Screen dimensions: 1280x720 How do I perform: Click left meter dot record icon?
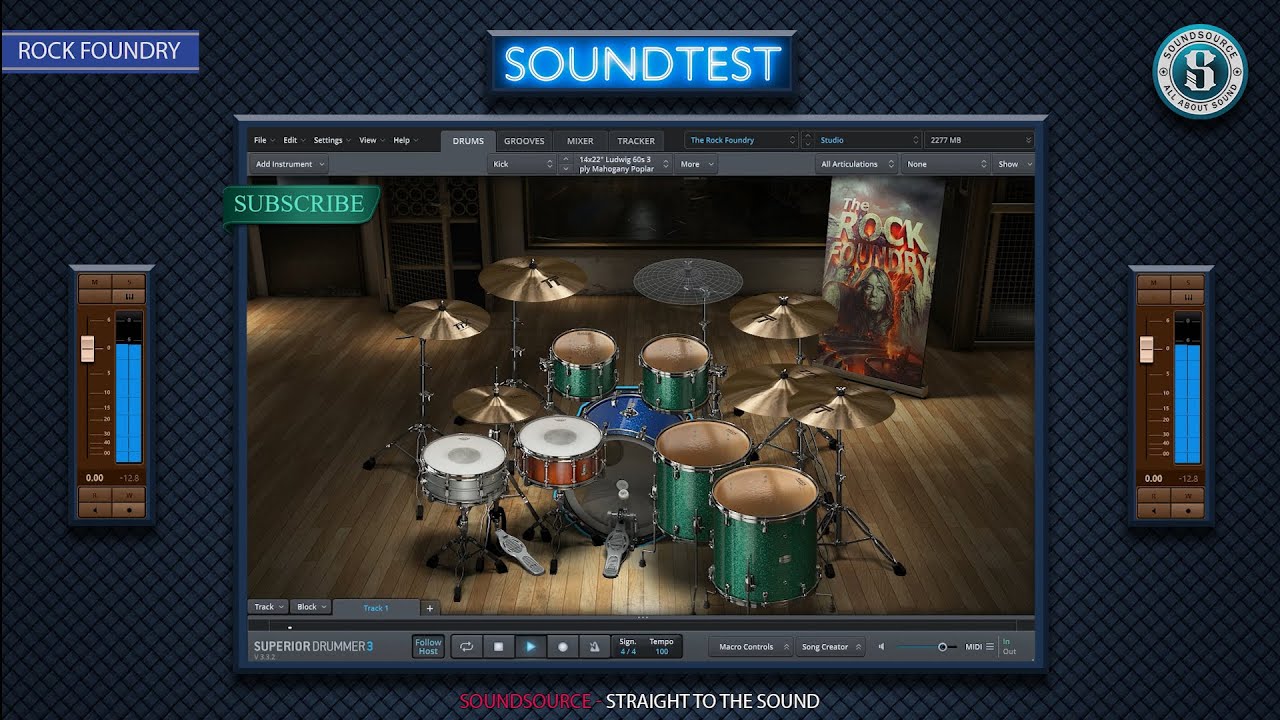point(128,509)
